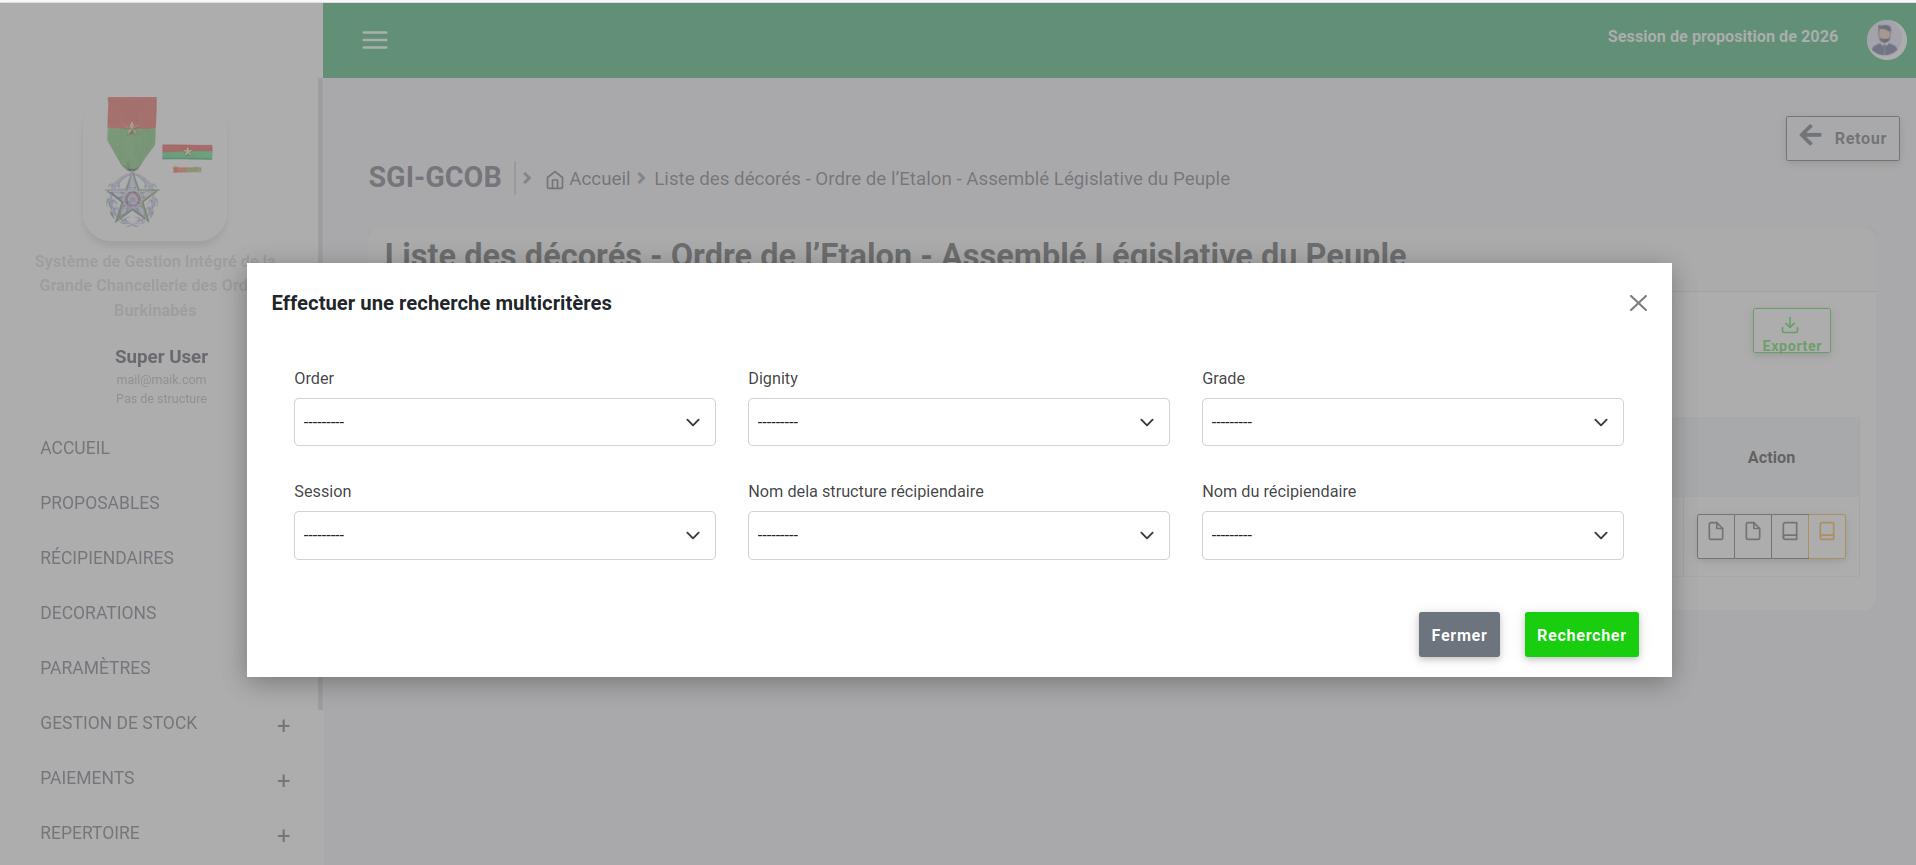Screen dimensions: 1916x865
Task: Click the Fermer button
Action: (1459, 635)
